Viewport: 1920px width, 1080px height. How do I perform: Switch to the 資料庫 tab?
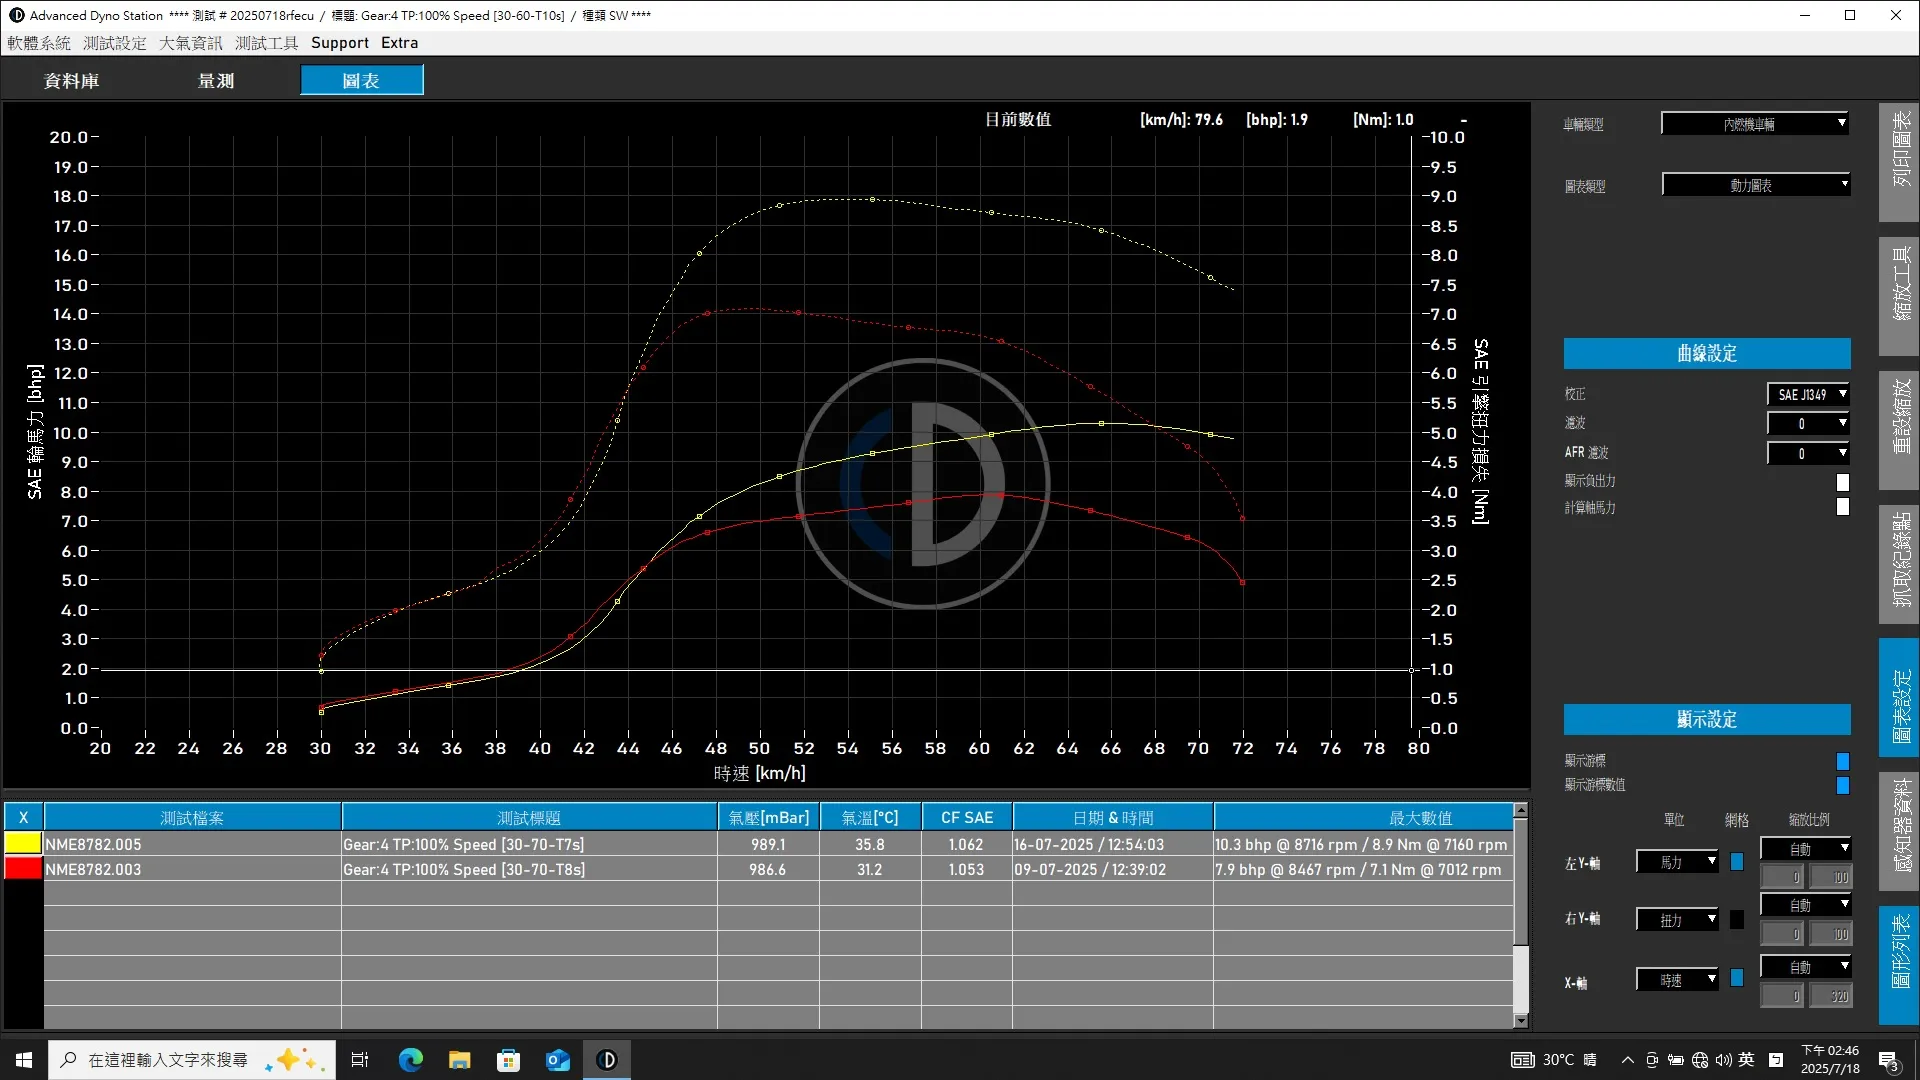[71, 81]
